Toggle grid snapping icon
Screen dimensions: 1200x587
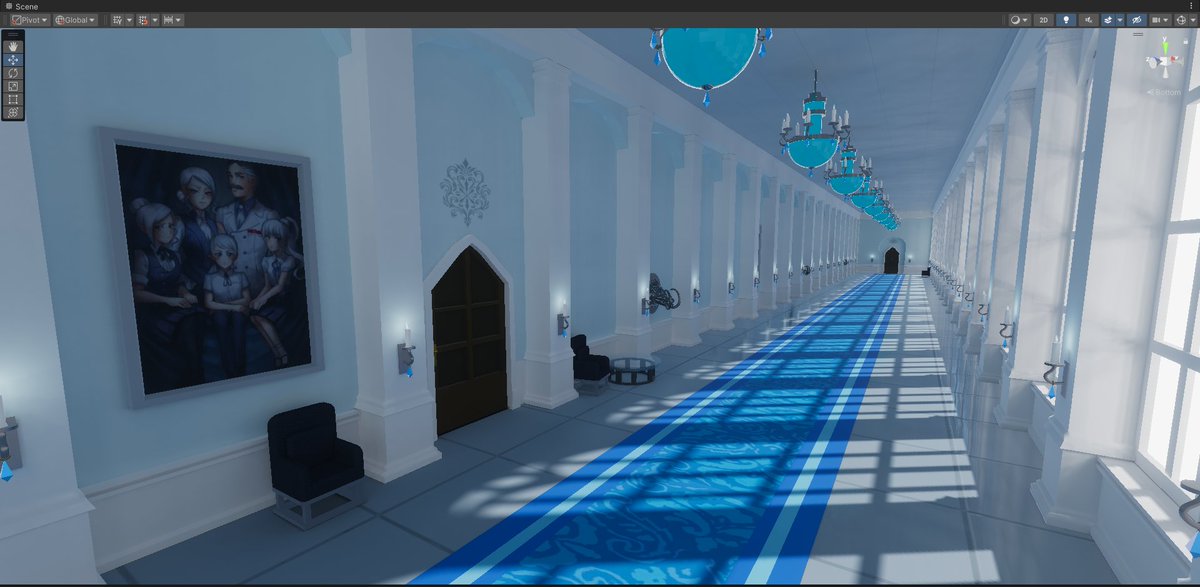pos(143,20)
